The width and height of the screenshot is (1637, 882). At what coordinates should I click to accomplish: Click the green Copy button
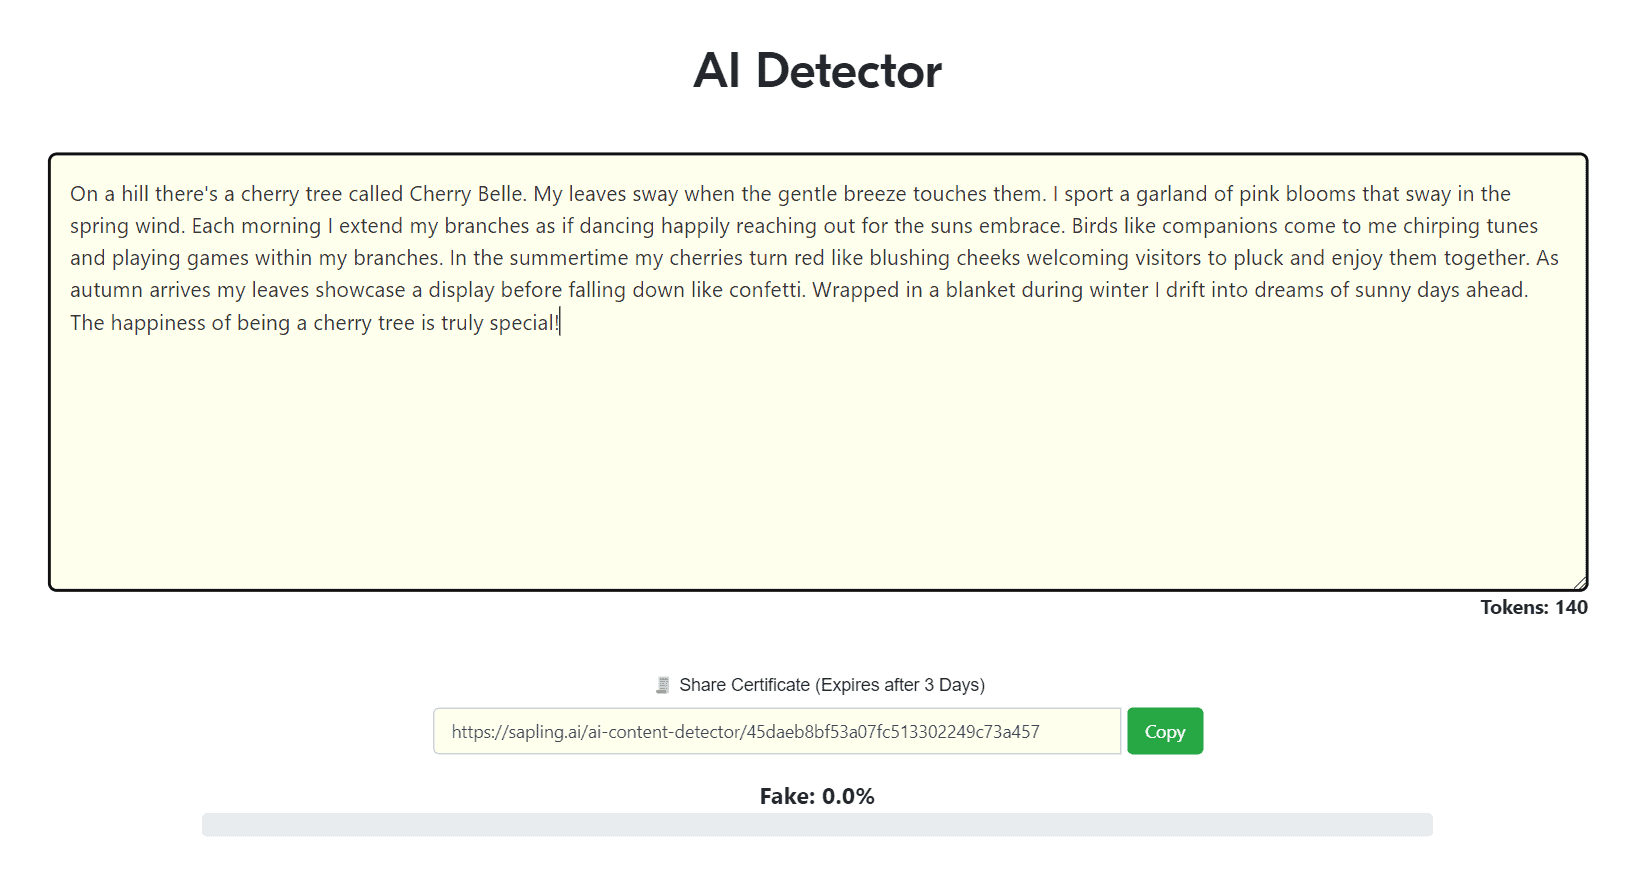coord(1164,731)
